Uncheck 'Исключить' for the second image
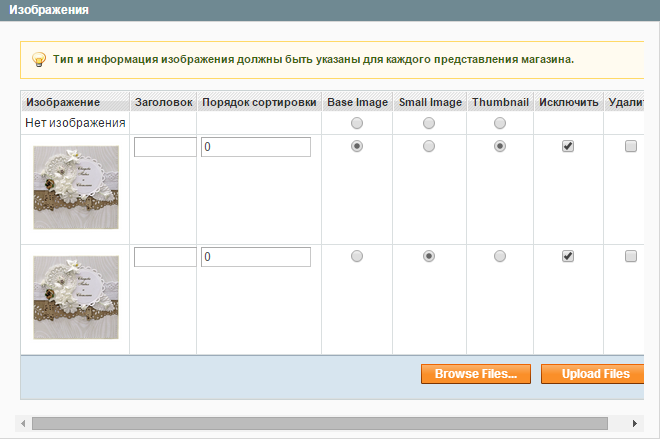Screen dimensions: 663x444 click(568, 256)
